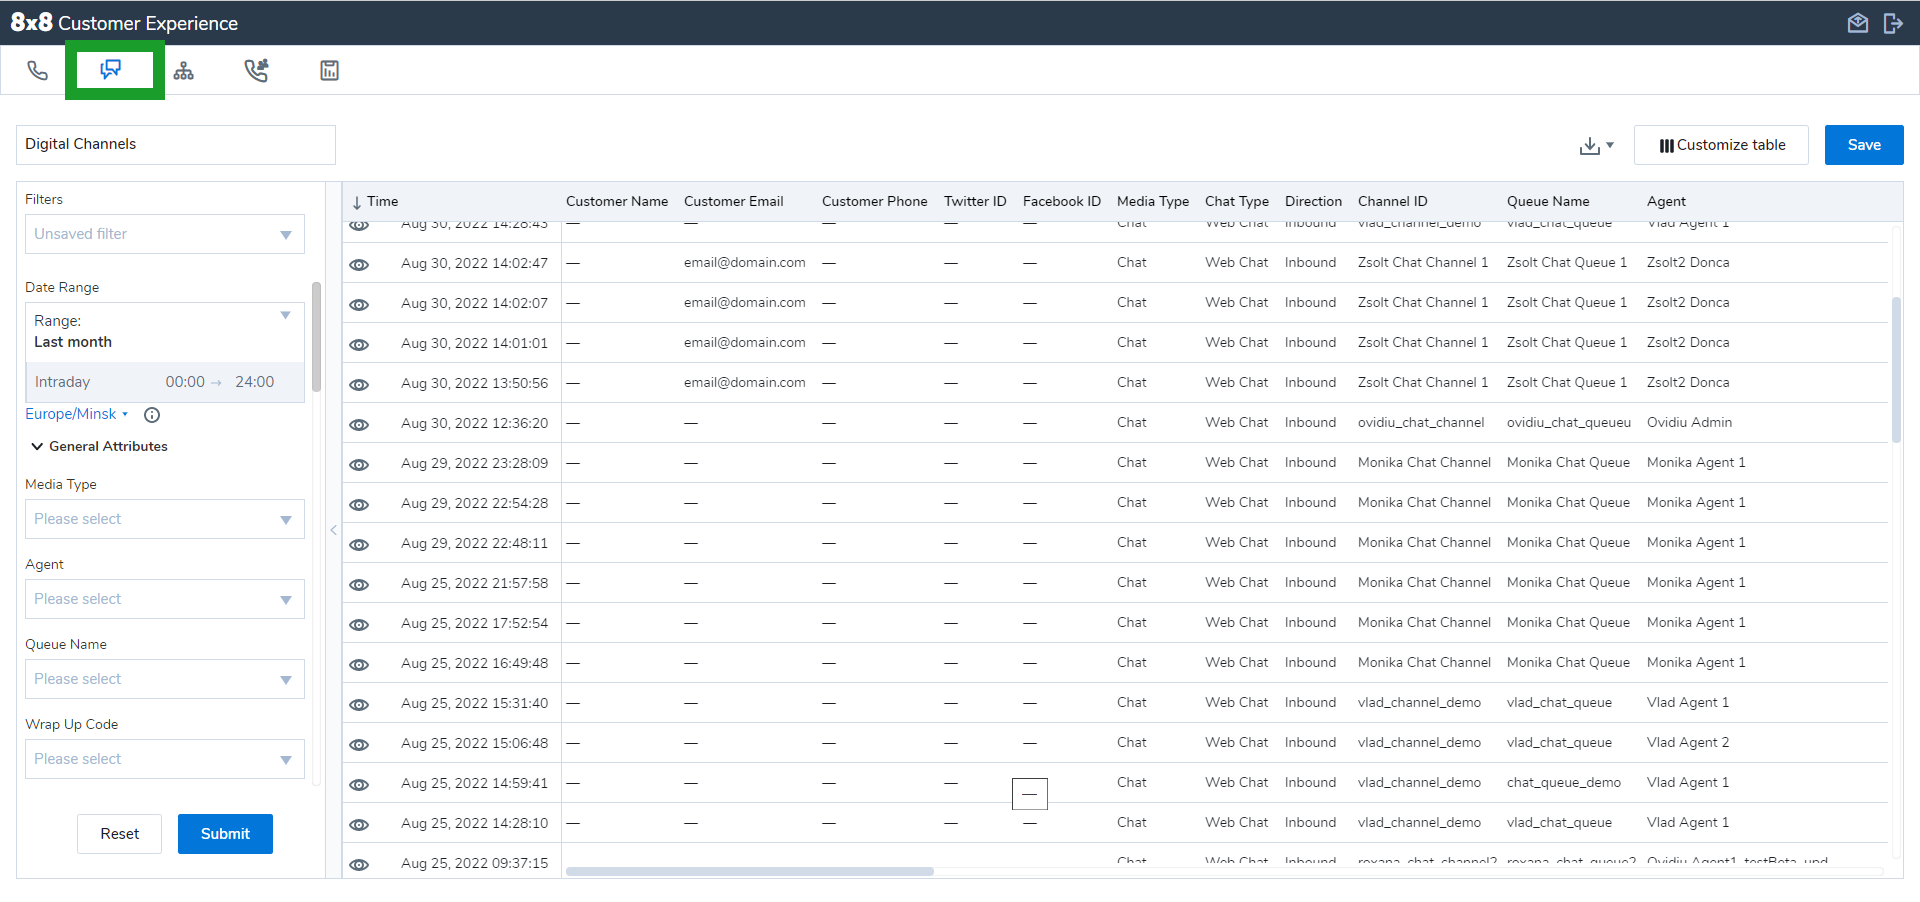Open the Media Type selection dropdown

[164, 518]
